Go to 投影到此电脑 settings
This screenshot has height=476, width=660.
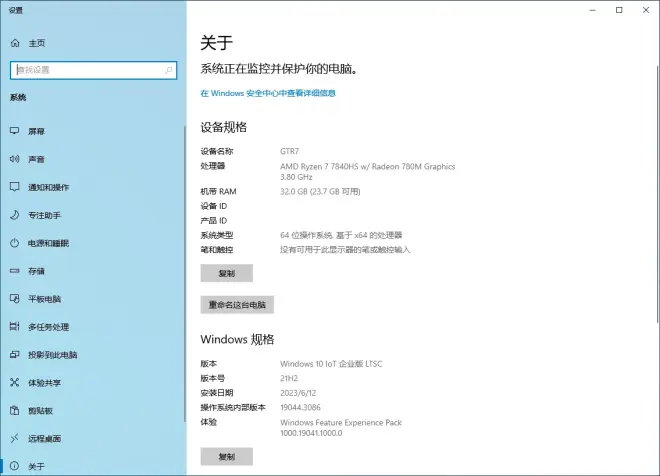click(x=52, y=355)
